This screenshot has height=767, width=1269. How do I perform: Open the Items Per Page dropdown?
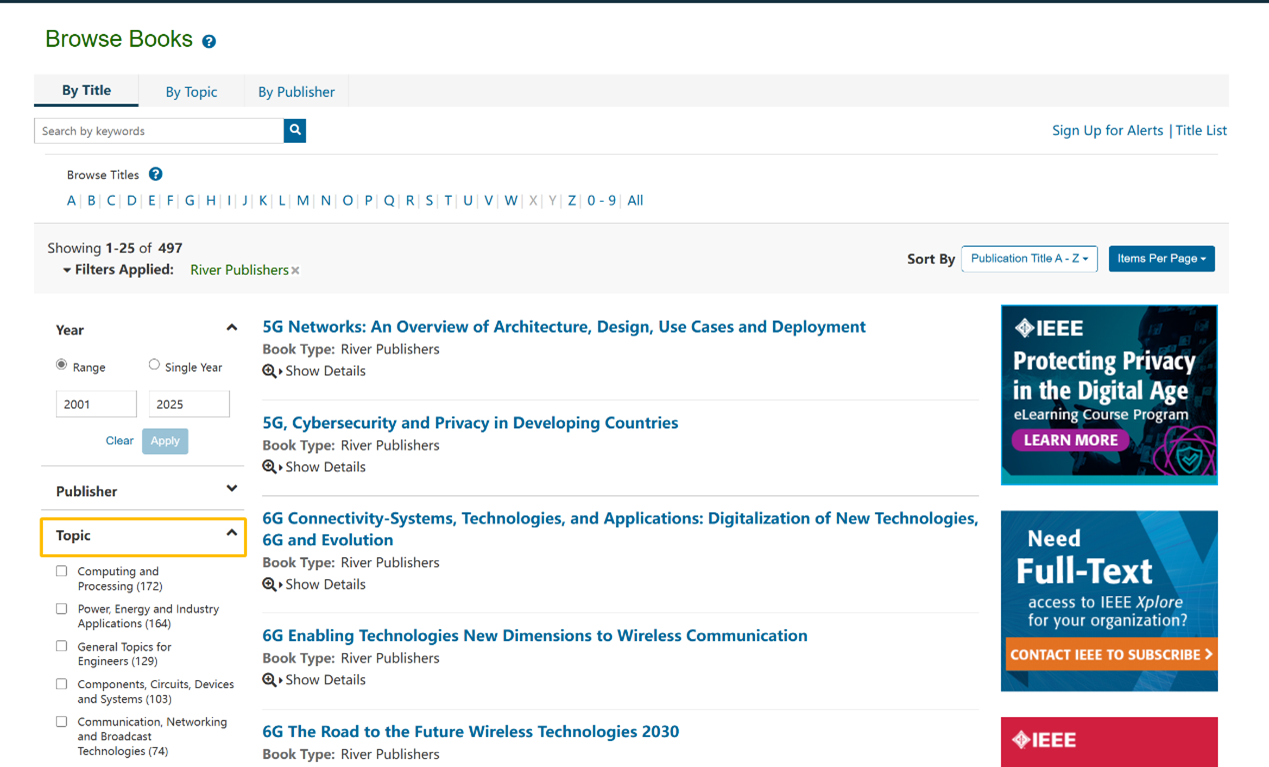coord(1161,259)
